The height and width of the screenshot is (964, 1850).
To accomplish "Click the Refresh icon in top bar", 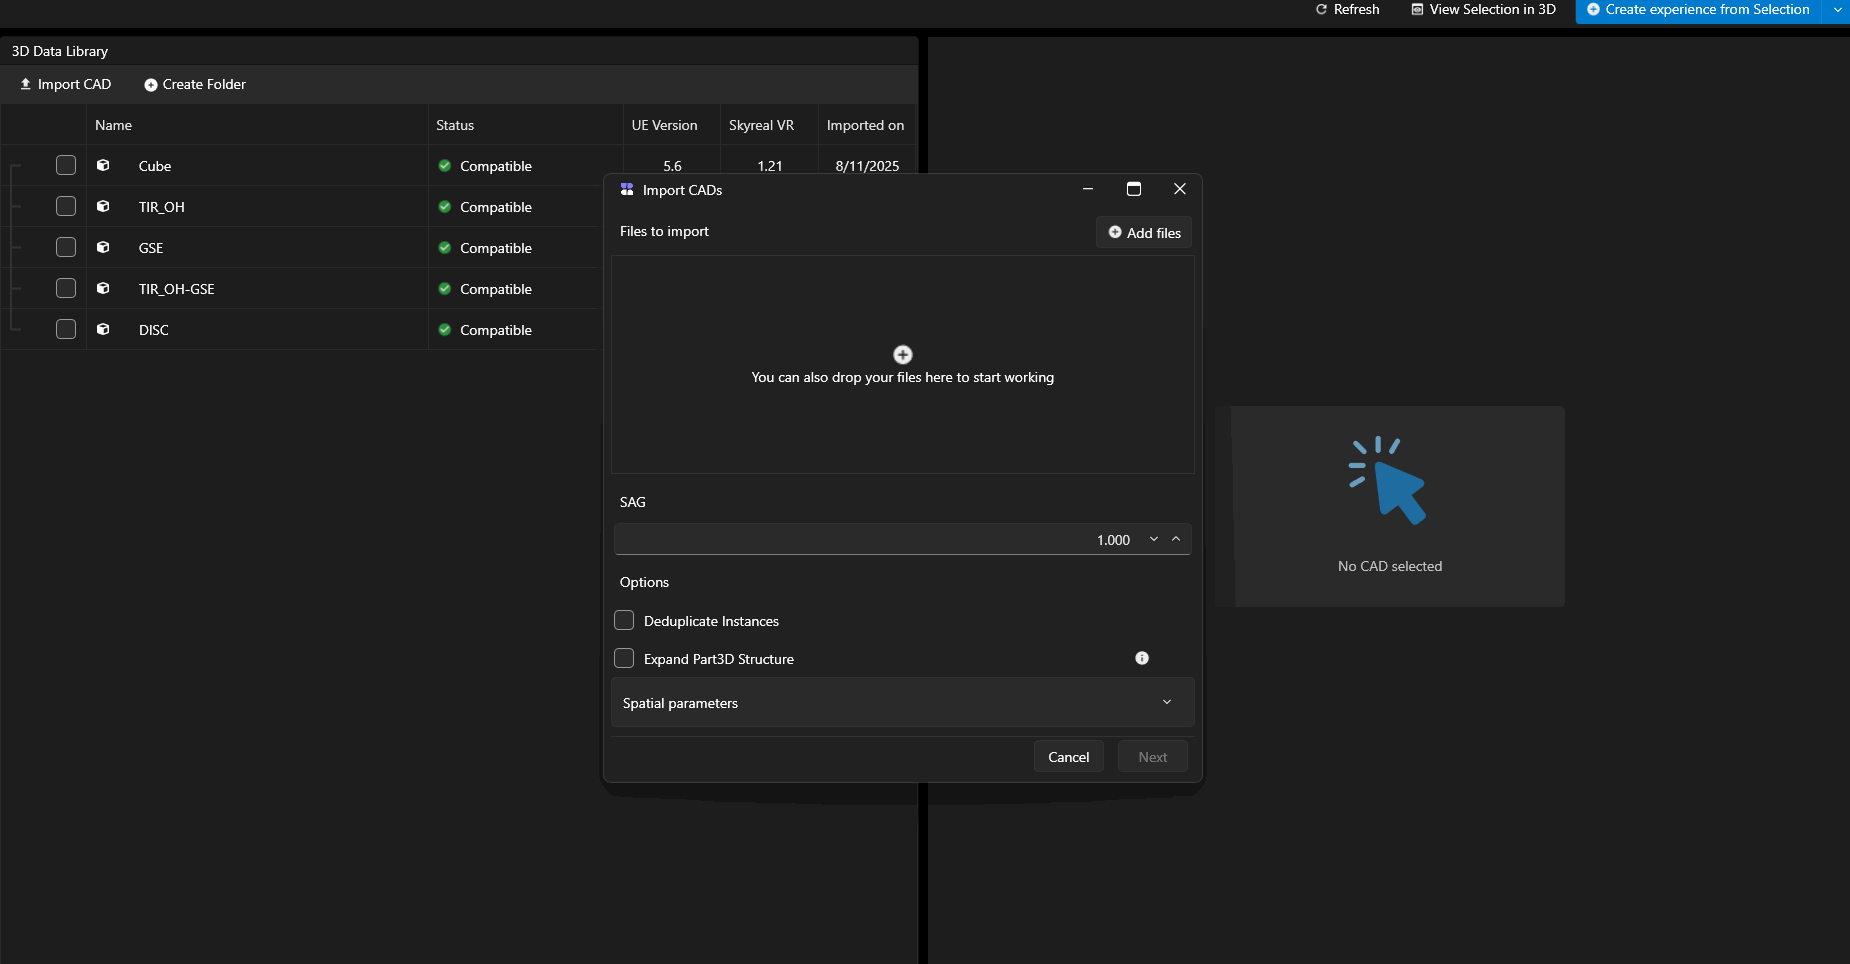I will 1321,9.
